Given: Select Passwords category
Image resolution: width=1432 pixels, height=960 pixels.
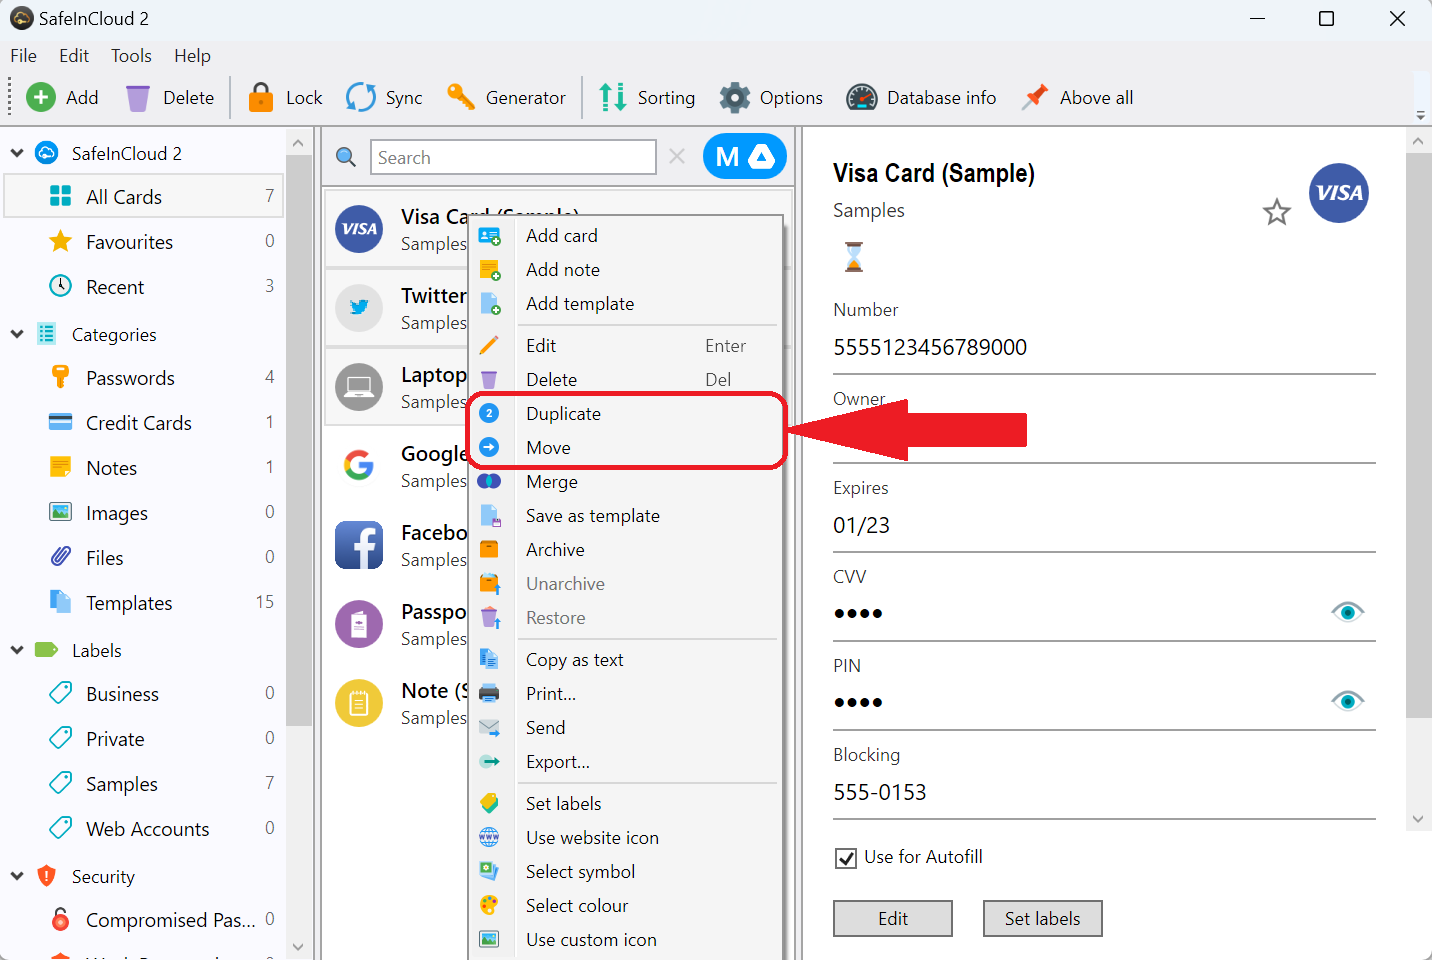Looking at the screenshot, I should 144,378.
